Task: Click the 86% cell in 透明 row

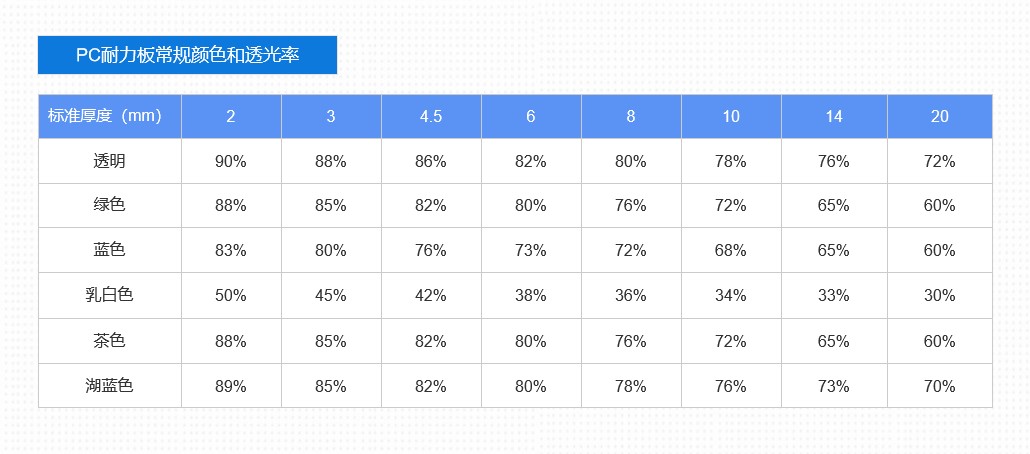Action: [x=431, y=161]
